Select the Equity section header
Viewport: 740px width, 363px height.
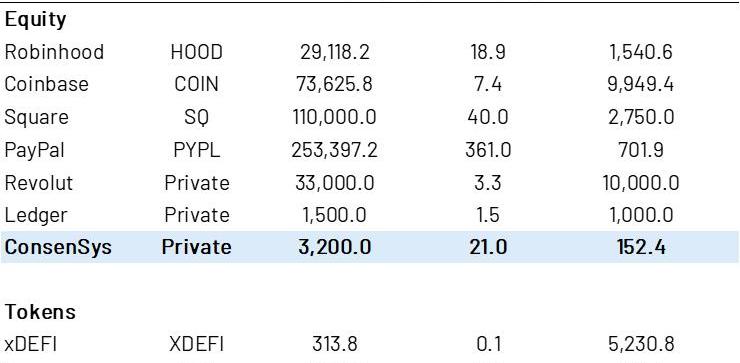coord(35,20)
